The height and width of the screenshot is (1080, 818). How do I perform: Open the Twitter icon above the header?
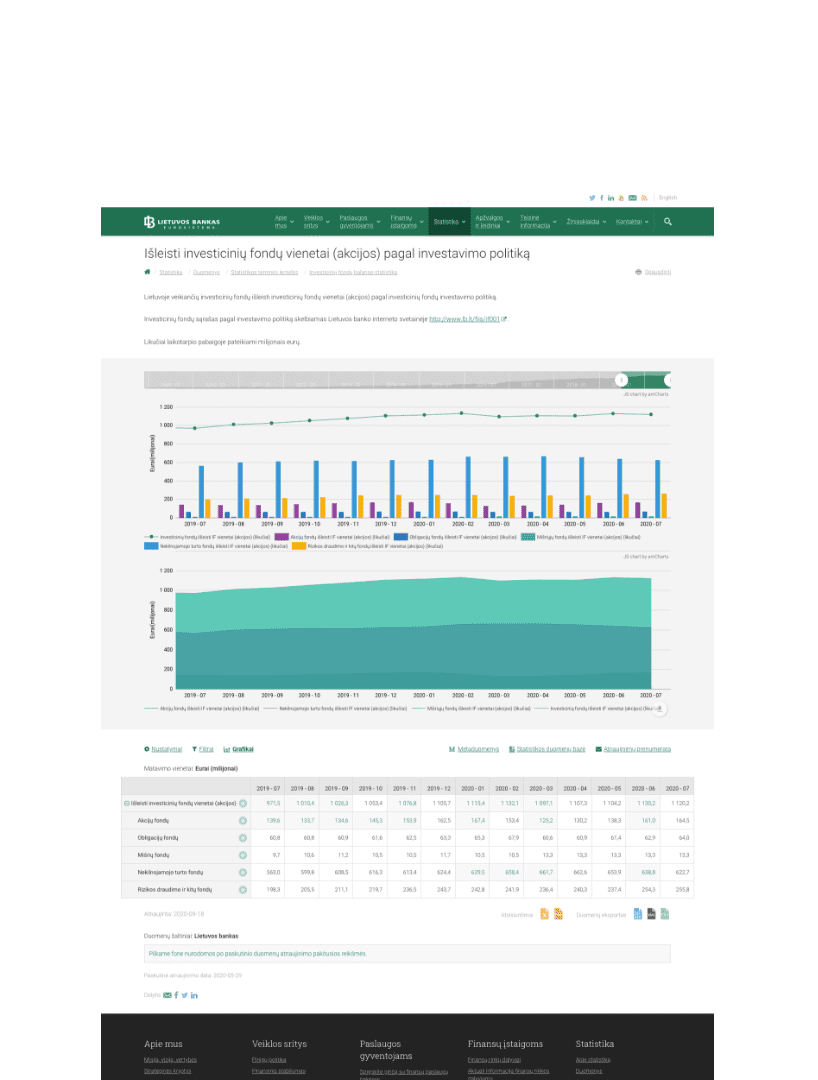coord(591,198)
